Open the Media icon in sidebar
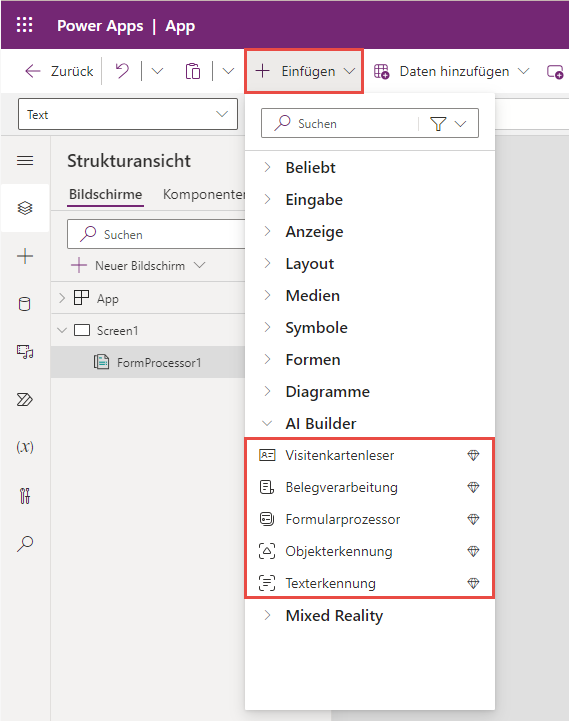This screenshot has width=569, height=721. click(x=25, y=352)
